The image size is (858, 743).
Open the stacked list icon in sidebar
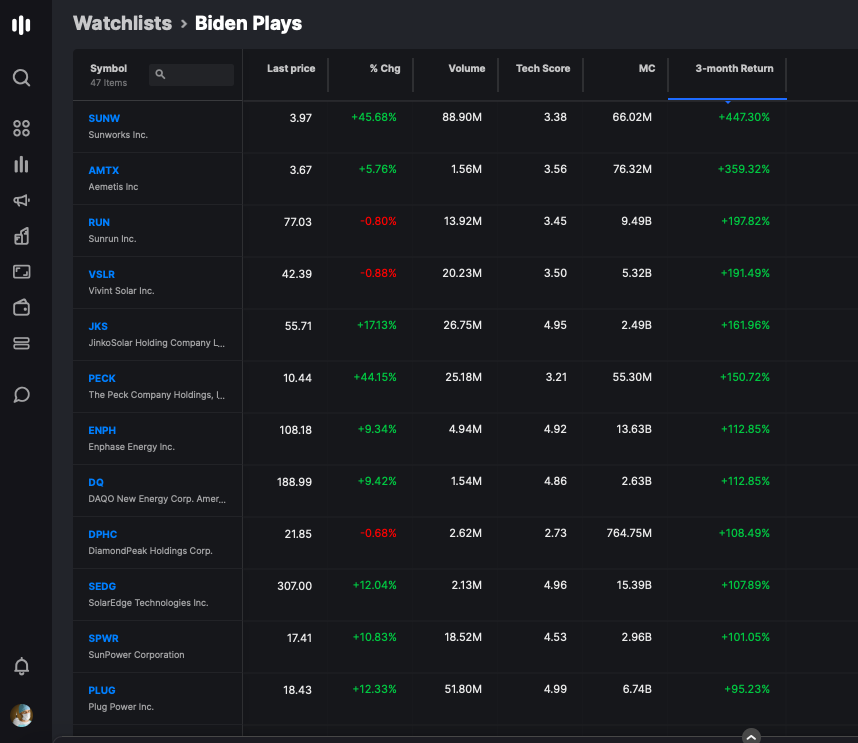(x=21, y=343)
